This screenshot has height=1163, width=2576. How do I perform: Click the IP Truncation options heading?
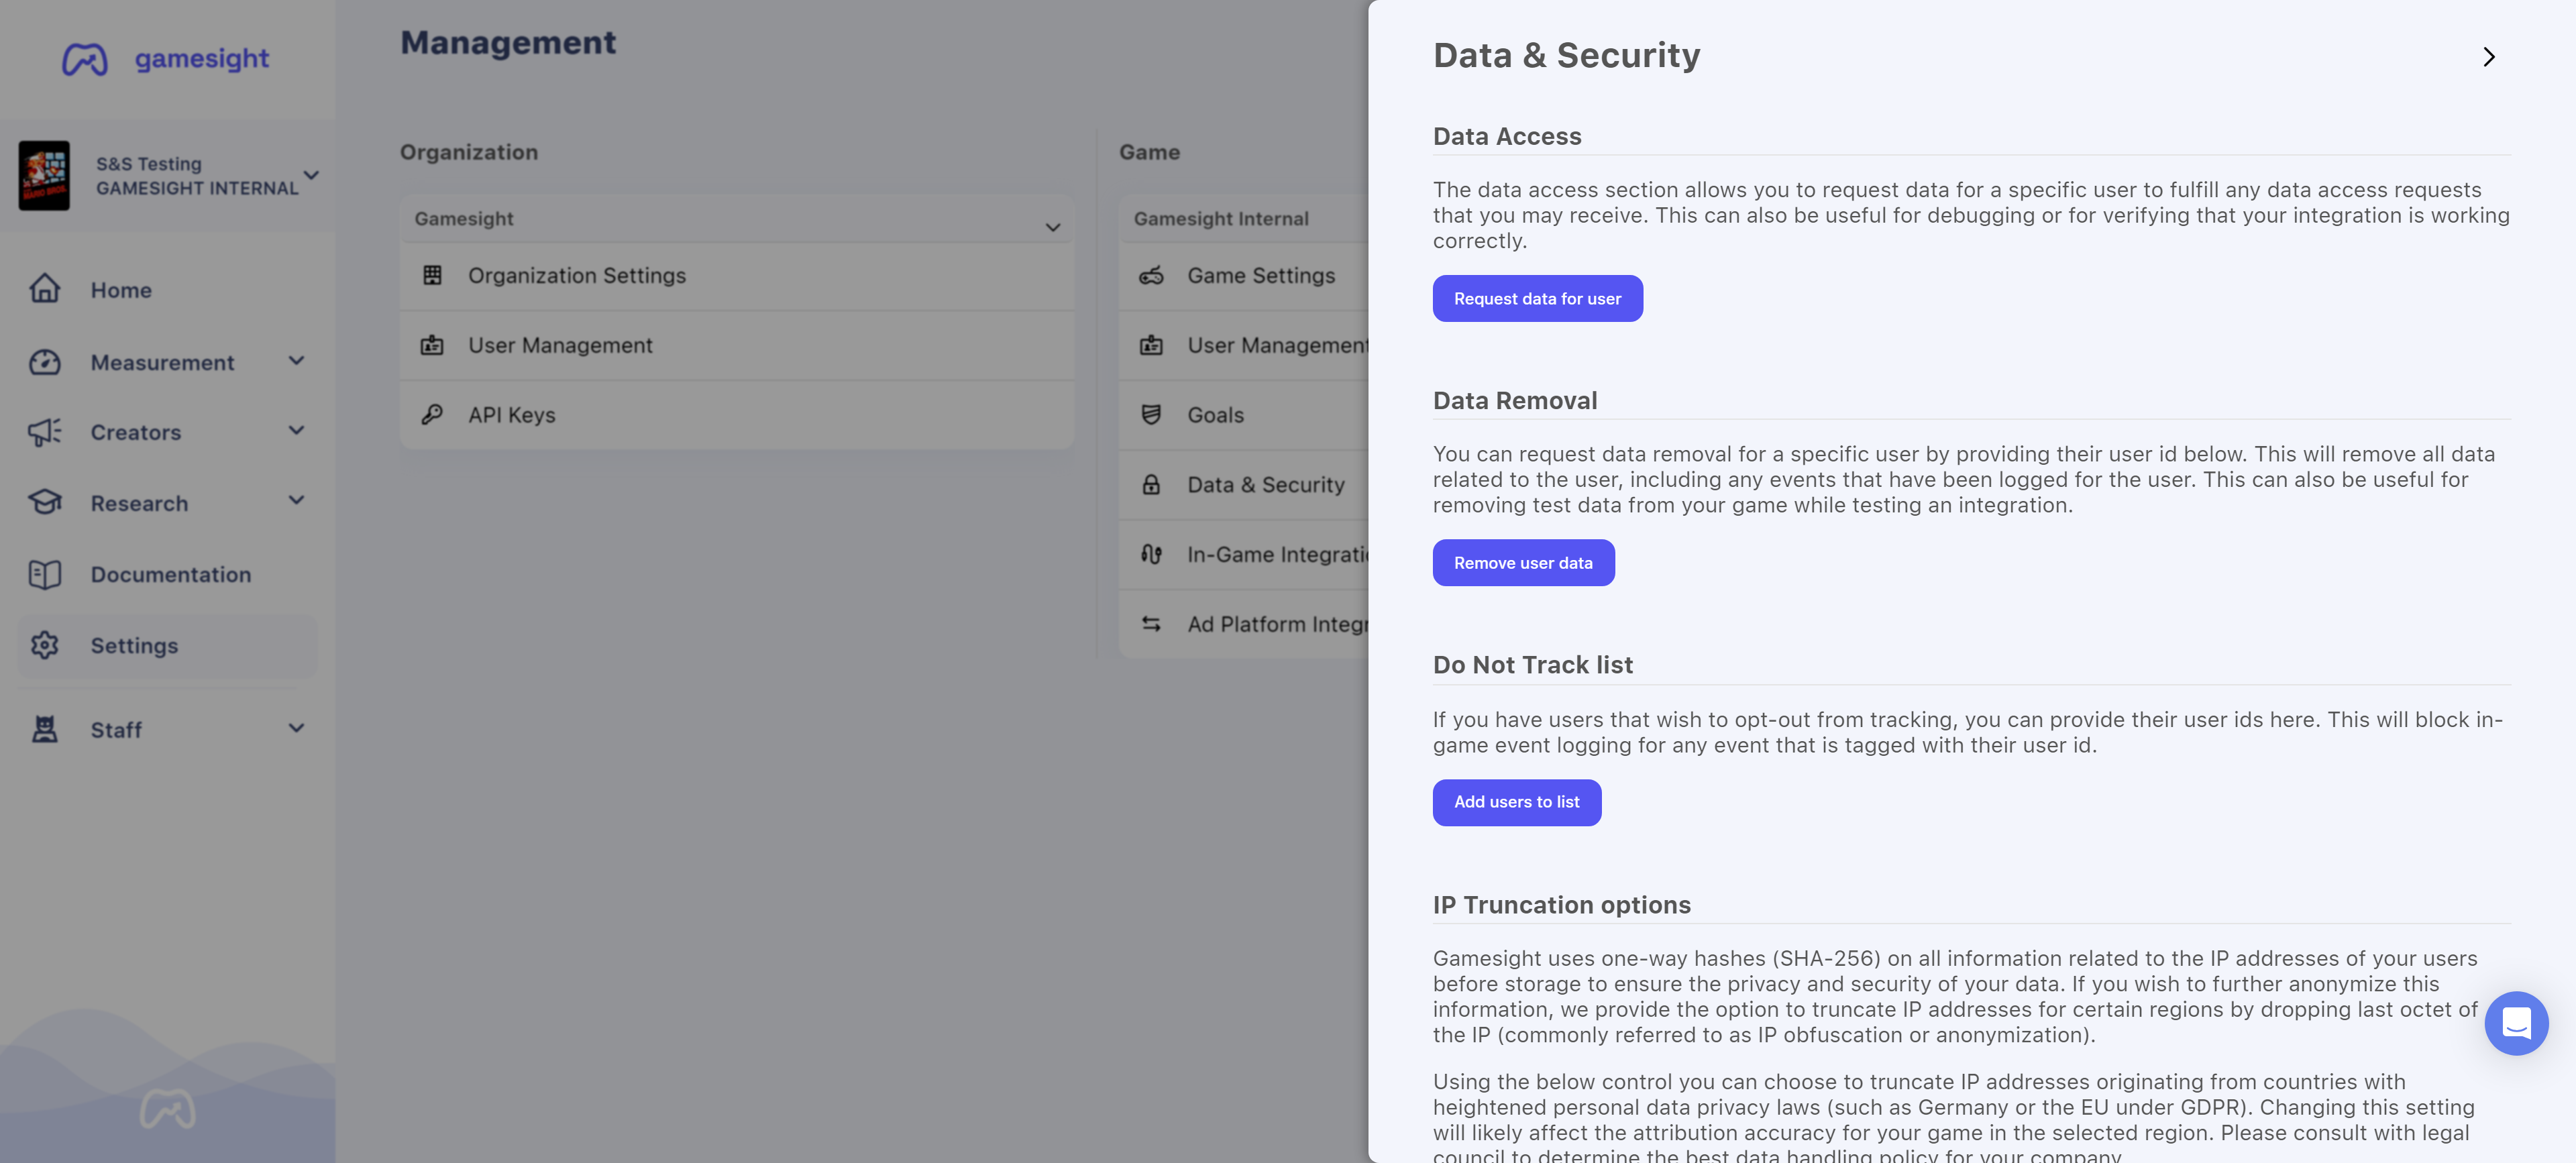click(1561, 905)
